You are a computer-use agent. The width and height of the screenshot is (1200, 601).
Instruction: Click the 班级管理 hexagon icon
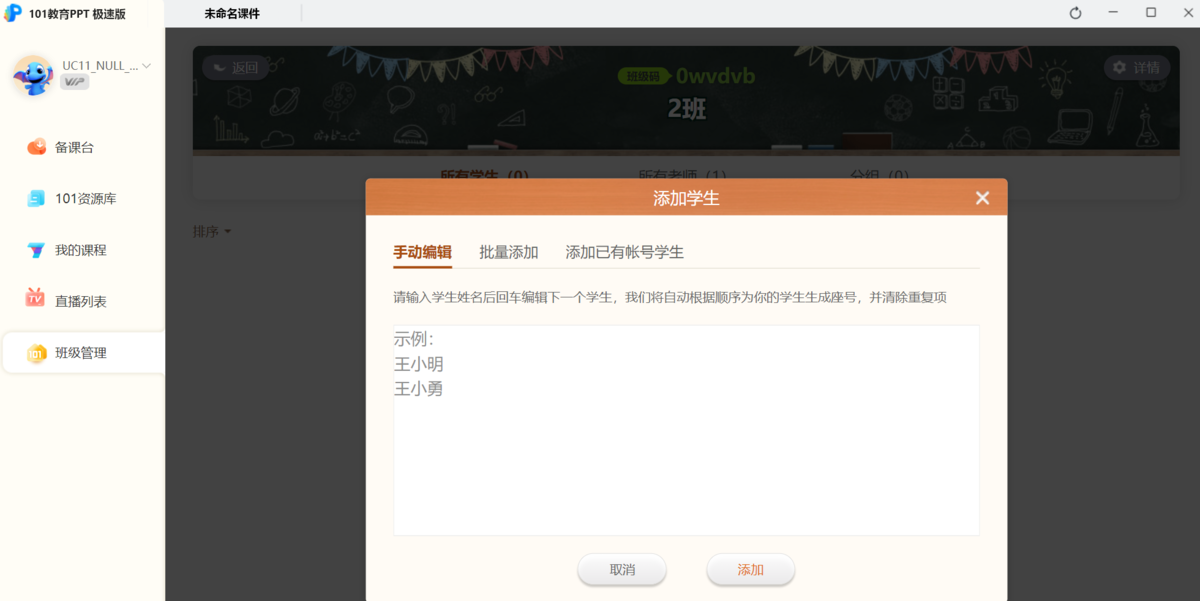[x=36, y=353]
